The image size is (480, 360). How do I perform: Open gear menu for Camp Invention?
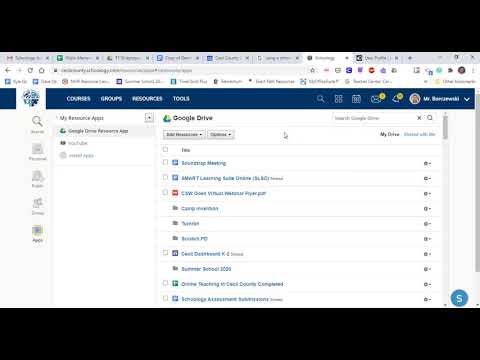pos(427,209)
